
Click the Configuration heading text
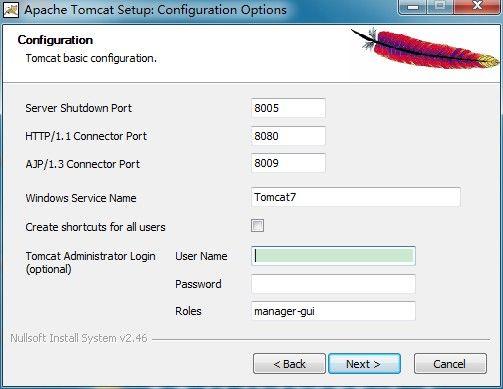(55, 40)
